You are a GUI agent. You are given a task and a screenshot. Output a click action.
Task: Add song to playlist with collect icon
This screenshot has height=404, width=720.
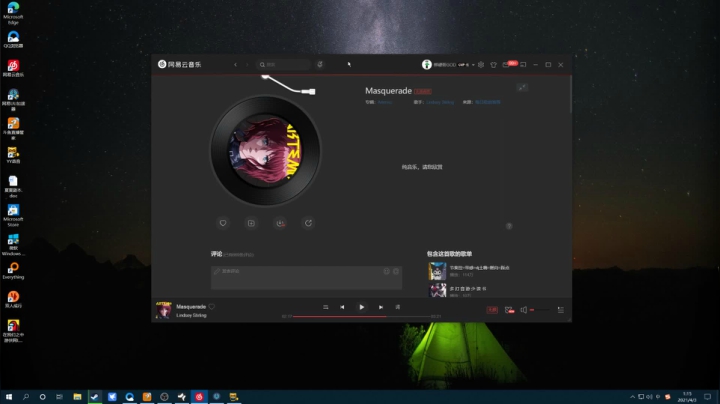pos(251,223)
